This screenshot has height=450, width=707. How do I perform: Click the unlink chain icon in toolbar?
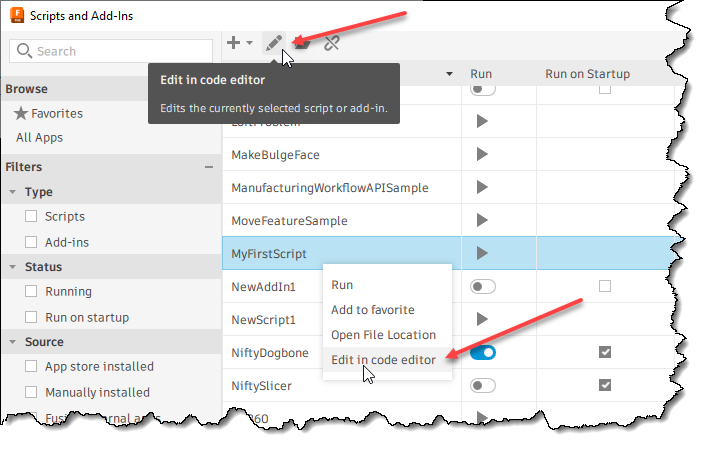coord(332,43)
